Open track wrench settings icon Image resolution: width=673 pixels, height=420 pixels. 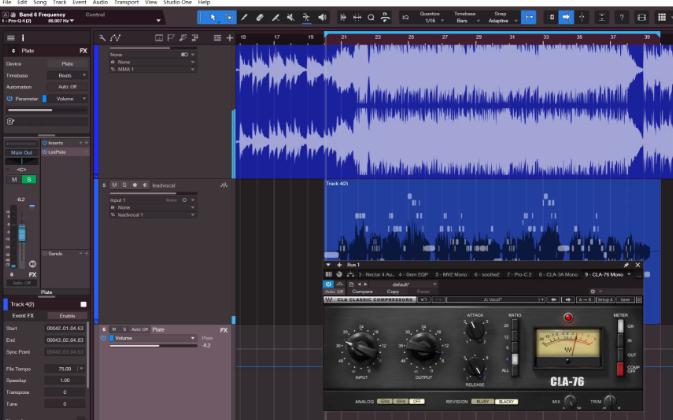click(x=102, y=38)
